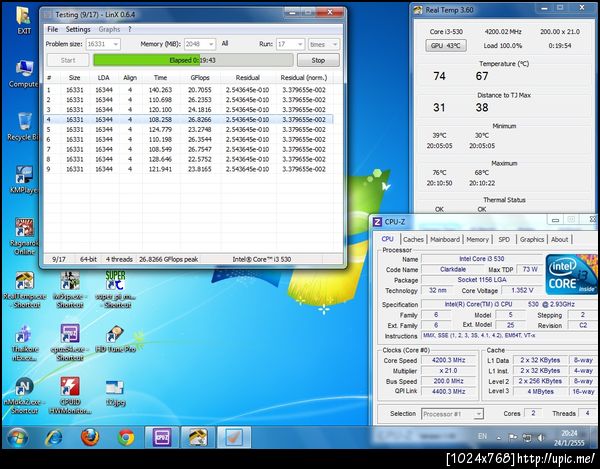Viewport: 600px width, 469px height.
Task: Switch to Mainboard tab in CPU-Z
Action: click(x=445, y=239)
